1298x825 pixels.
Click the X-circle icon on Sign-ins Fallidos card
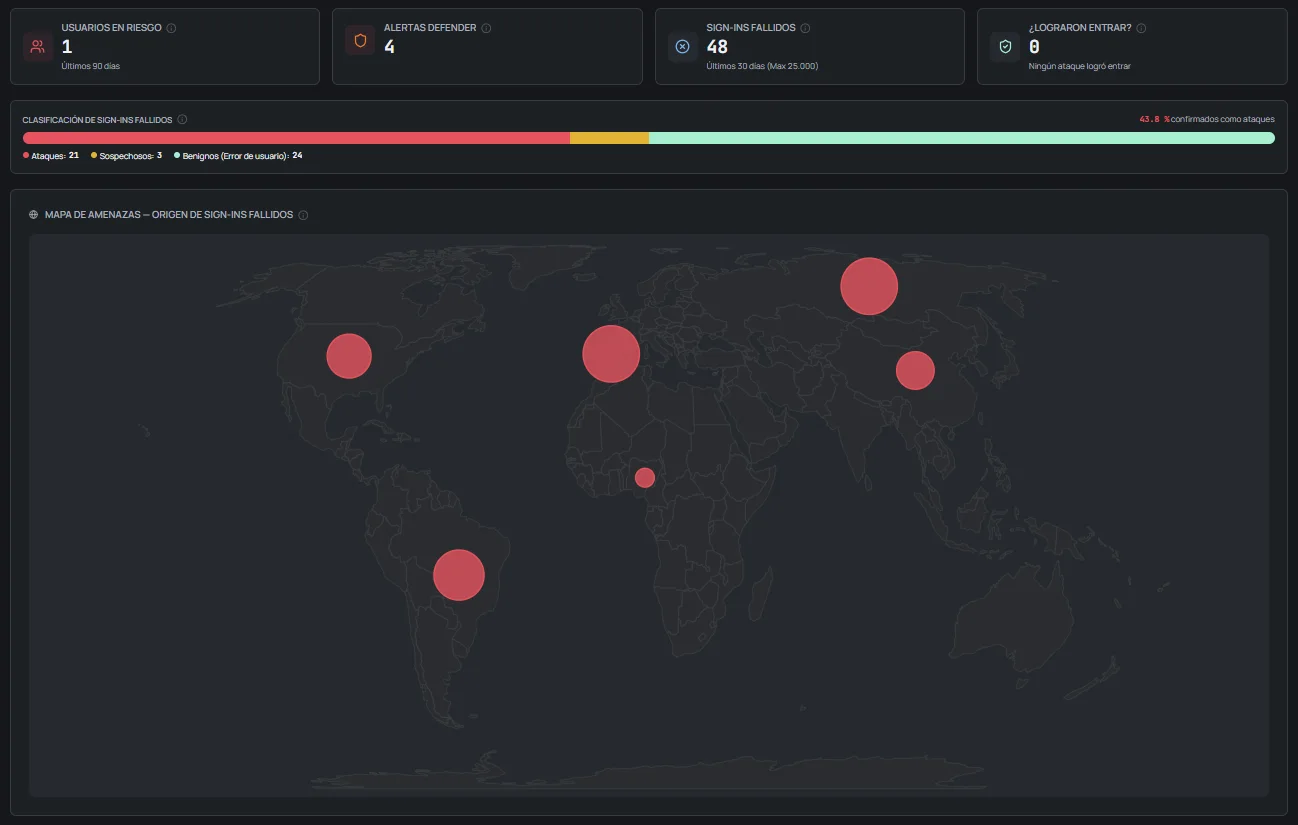pyautogui.click(x=683, y=46)
